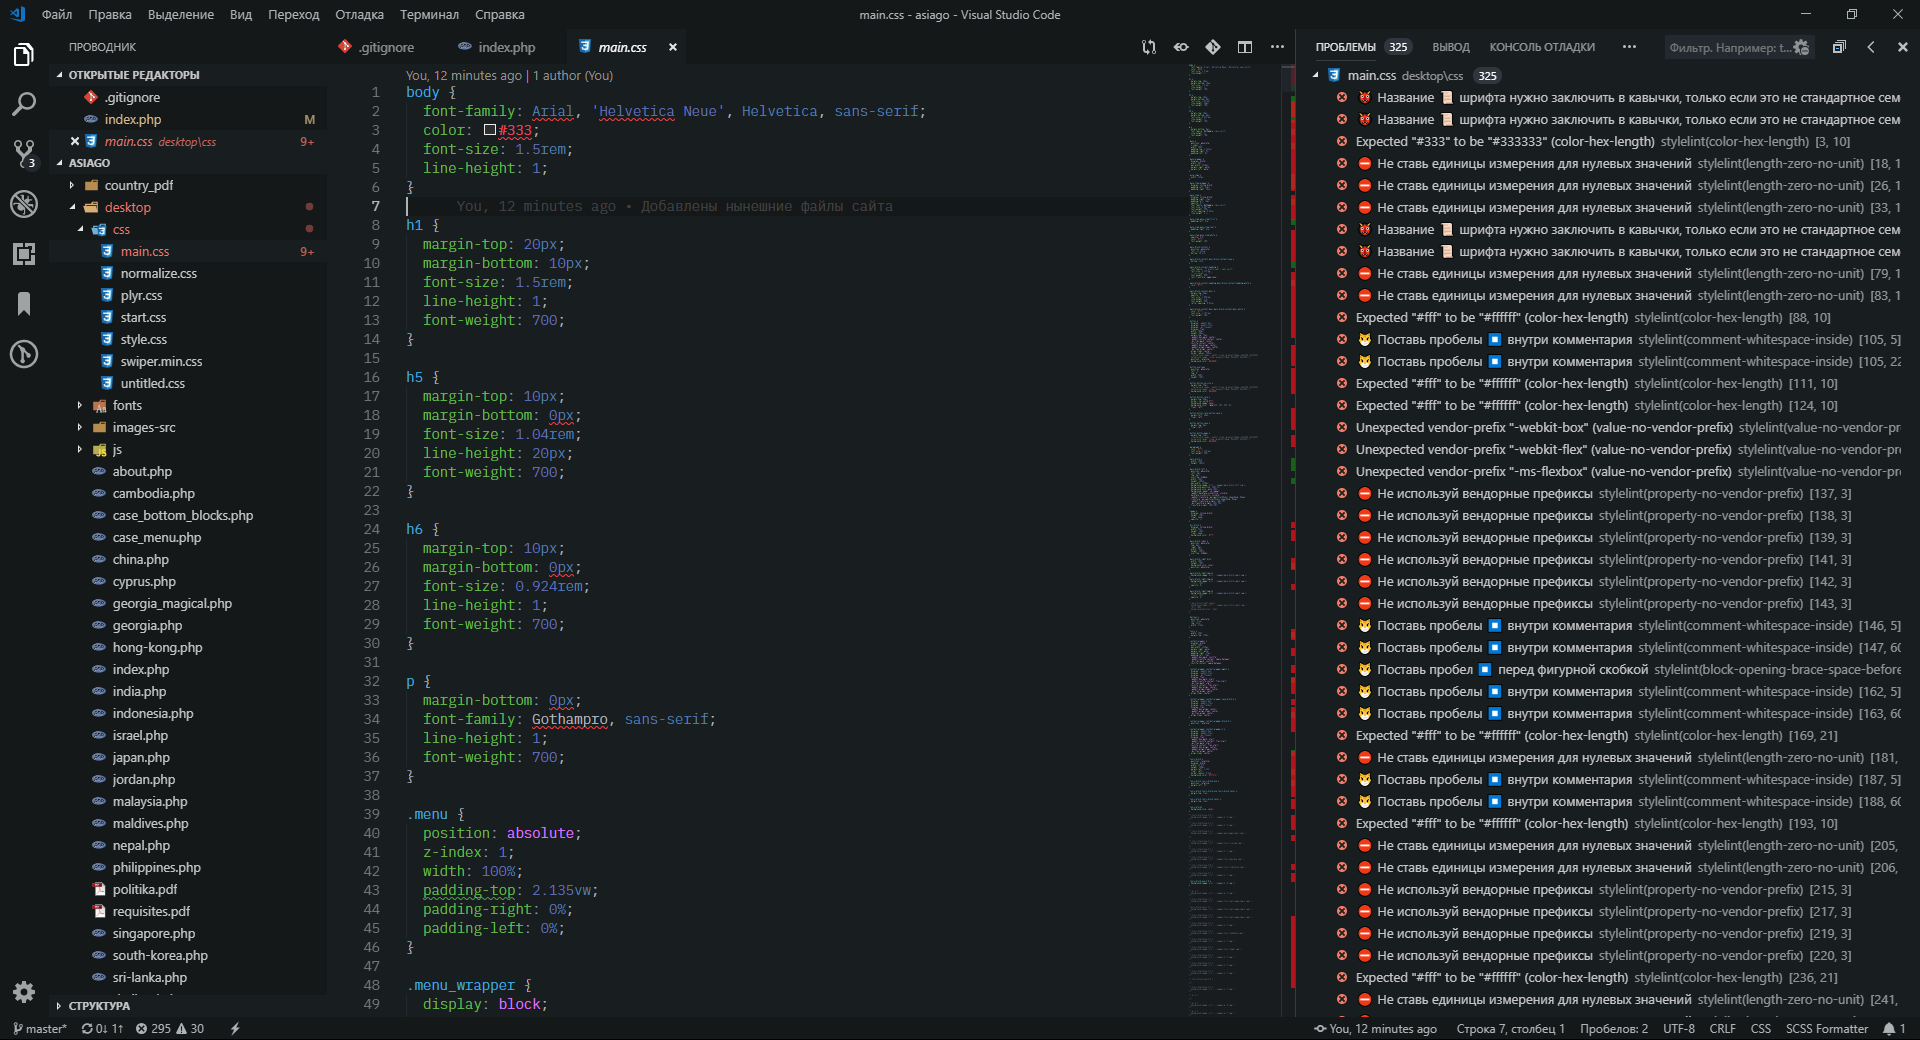Click the CRLF line ending status button

[x=1722, y=1029]
